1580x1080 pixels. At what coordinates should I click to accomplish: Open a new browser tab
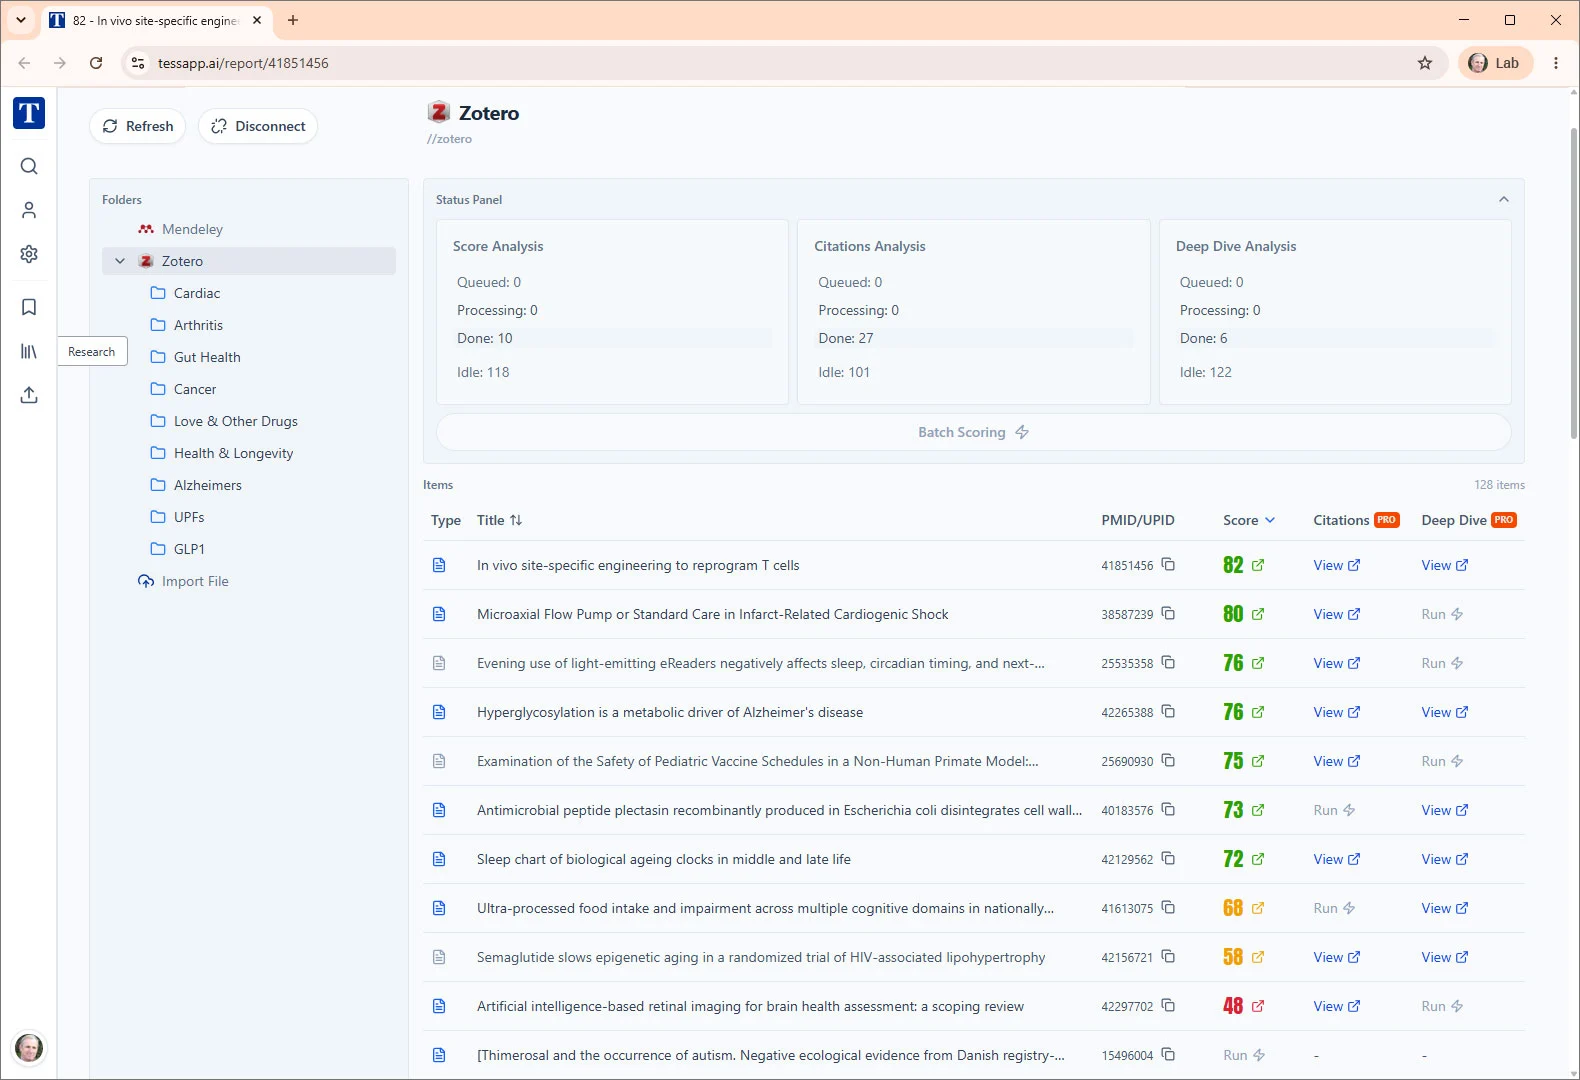point(293,20)
